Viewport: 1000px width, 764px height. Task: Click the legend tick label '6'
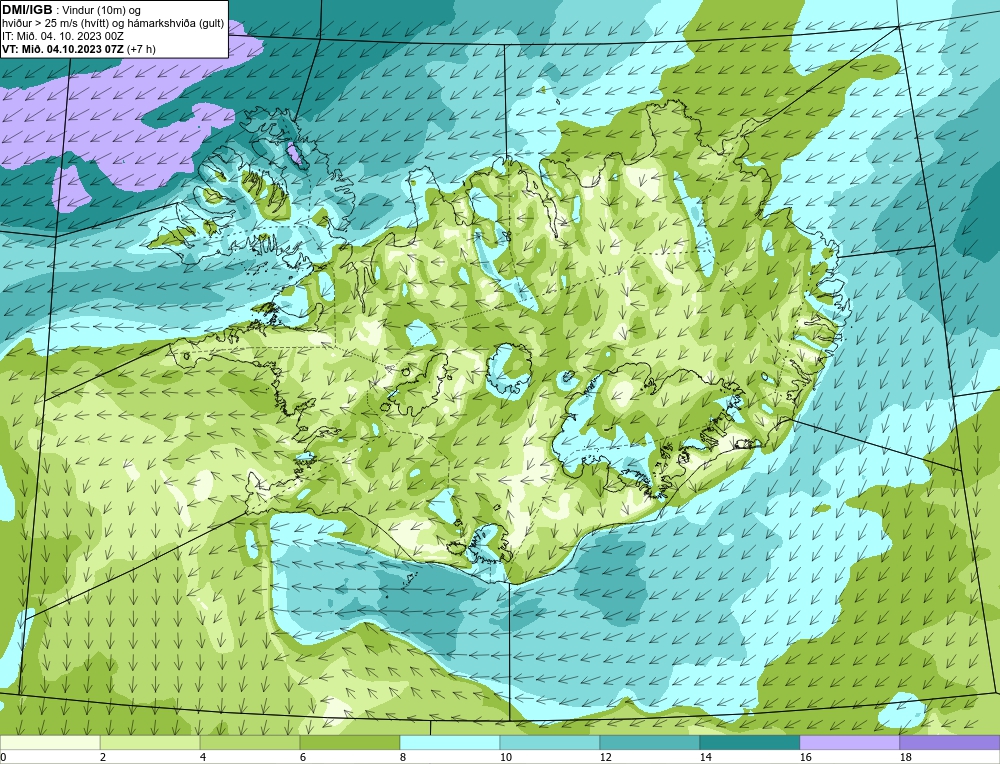click(x=302, y=757)
